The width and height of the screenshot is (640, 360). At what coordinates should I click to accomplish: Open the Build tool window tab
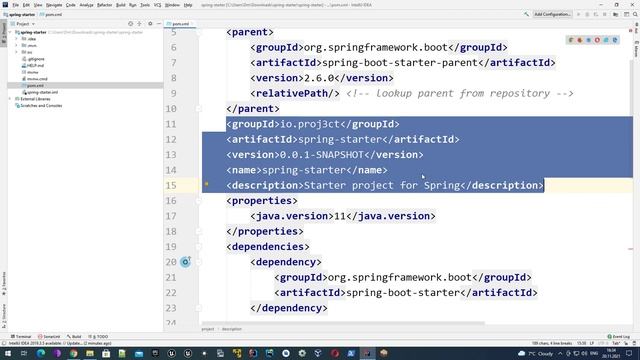click(x=74, y=336)
